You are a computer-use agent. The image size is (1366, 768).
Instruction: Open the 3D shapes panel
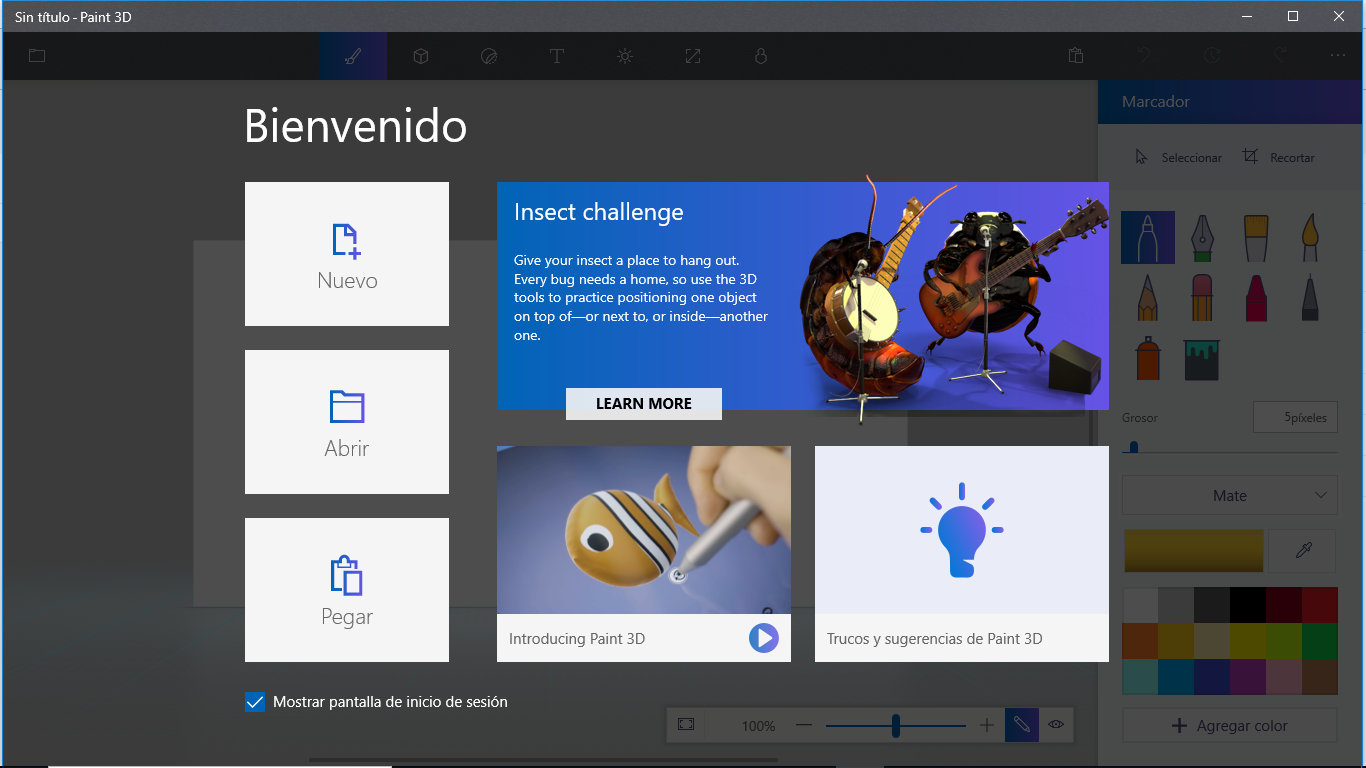coord(420,56)
